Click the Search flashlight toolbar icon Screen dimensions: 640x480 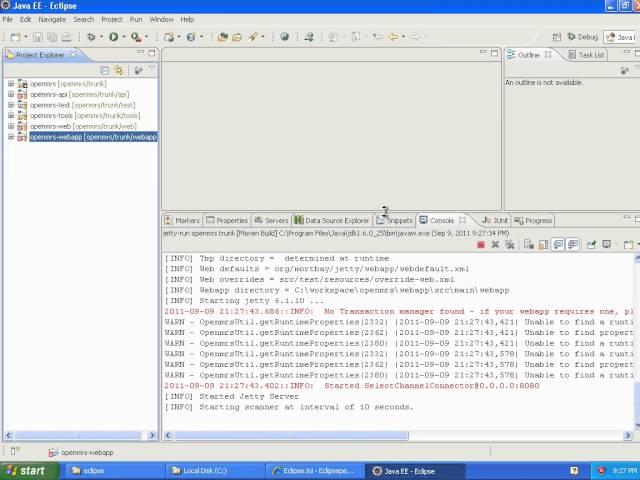click(253, 37)
